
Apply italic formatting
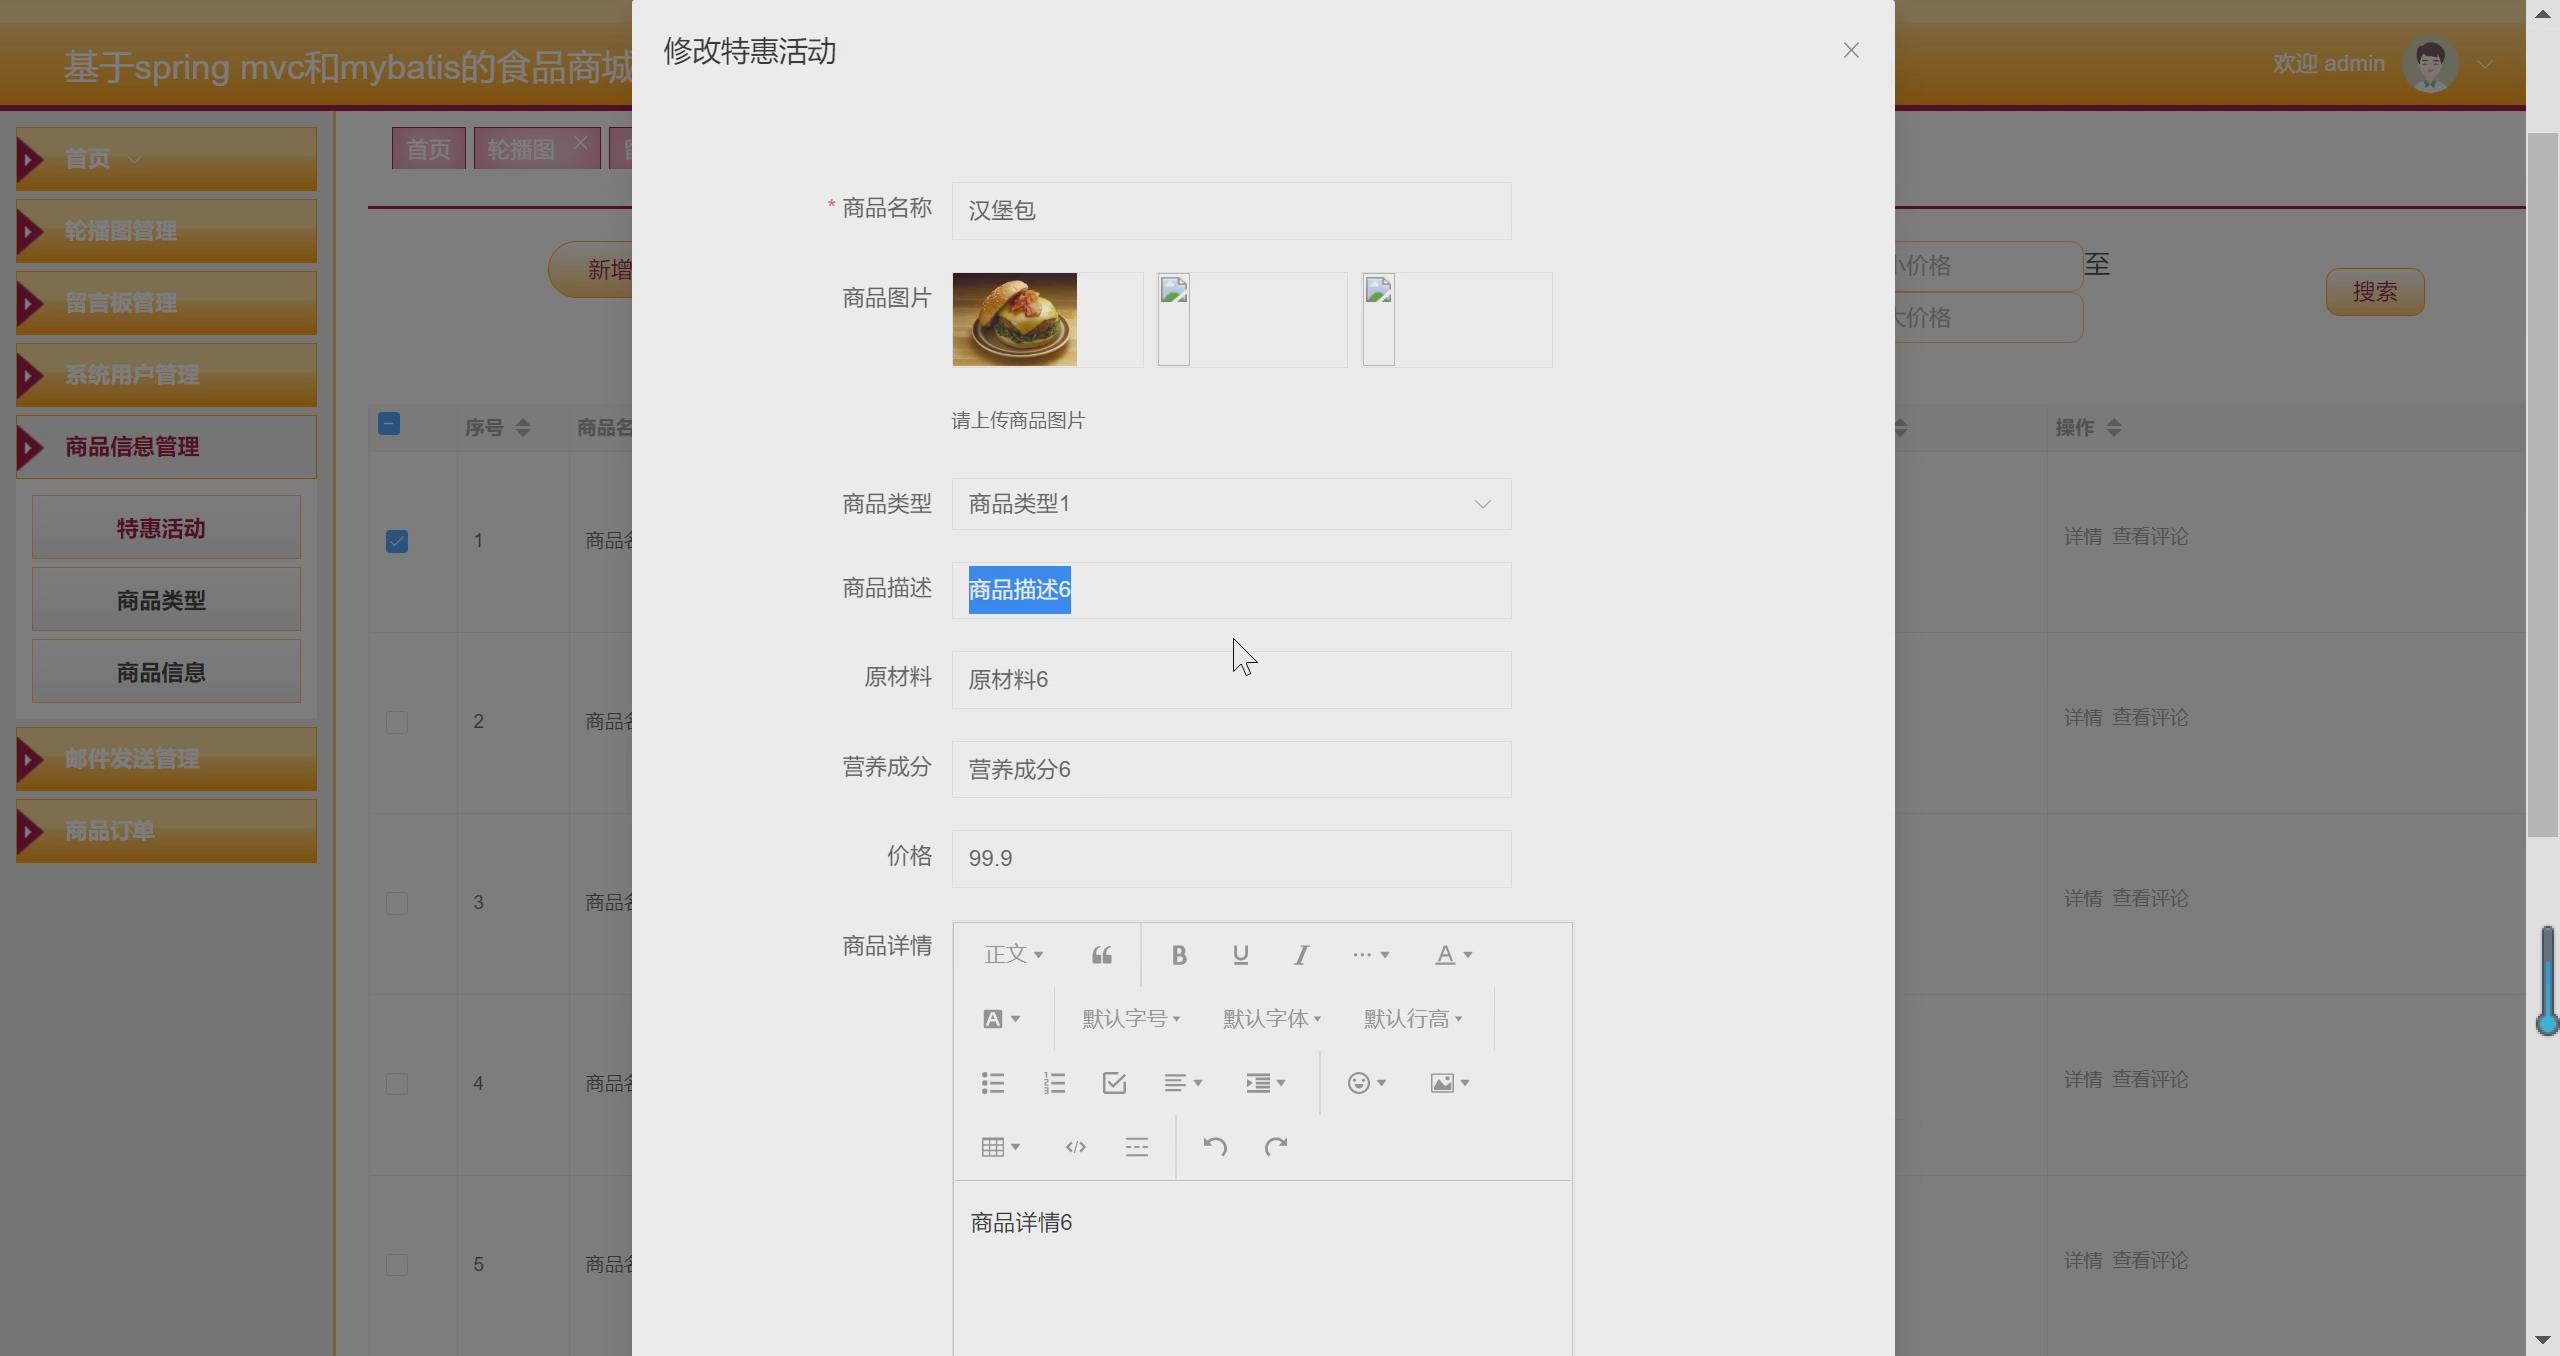1300,954
